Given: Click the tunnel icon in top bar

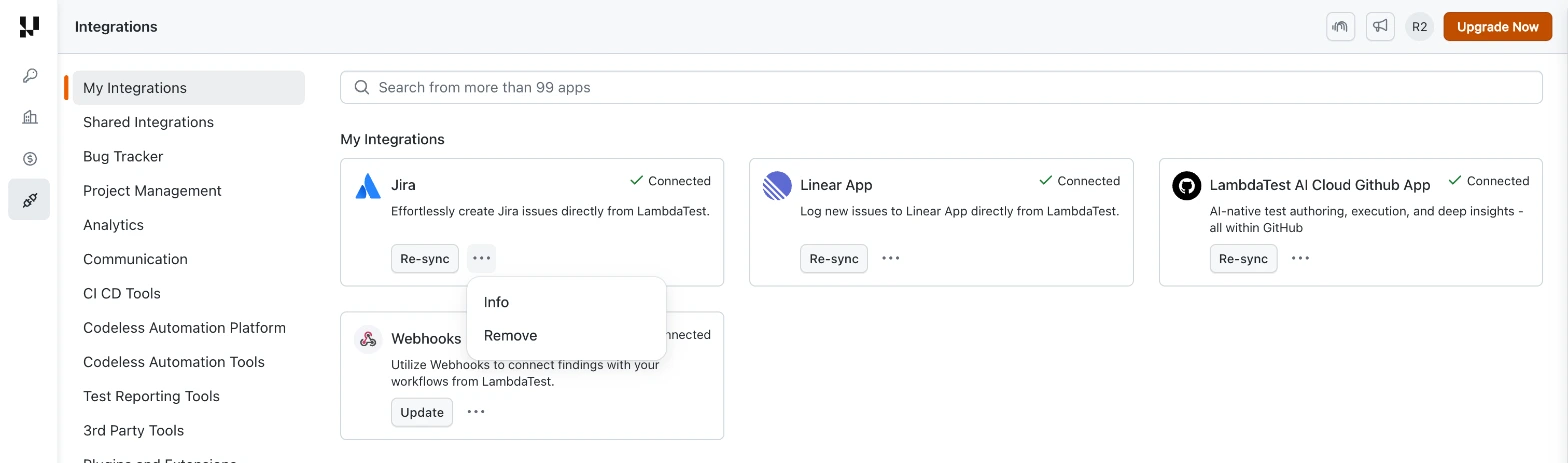Looking at the screenshot, I should (x=1340, y=27).
